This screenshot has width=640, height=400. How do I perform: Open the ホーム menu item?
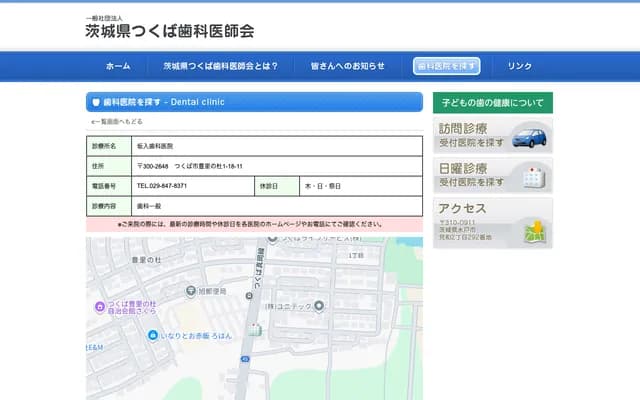click(x=118, y=66)
